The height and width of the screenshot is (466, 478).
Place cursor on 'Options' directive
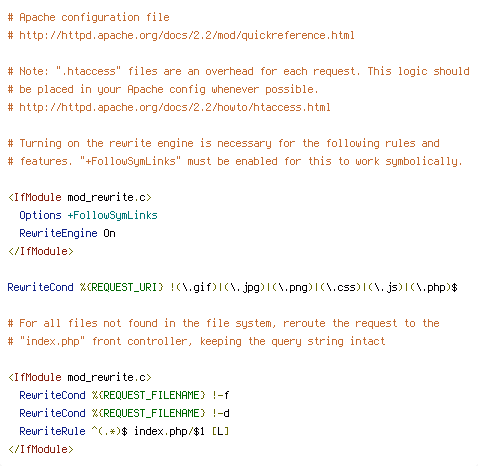tap(40, 215)
